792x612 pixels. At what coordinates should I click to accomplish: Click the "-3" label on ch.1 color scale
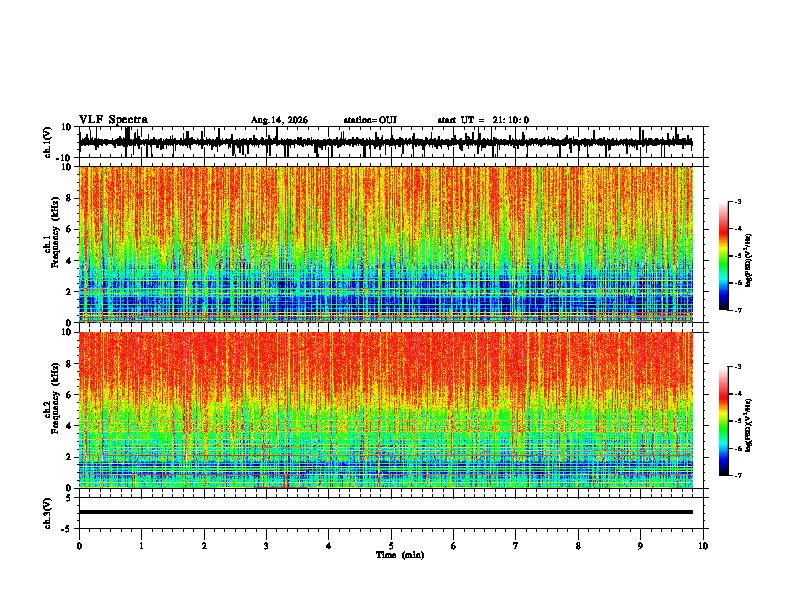[737, 201]
